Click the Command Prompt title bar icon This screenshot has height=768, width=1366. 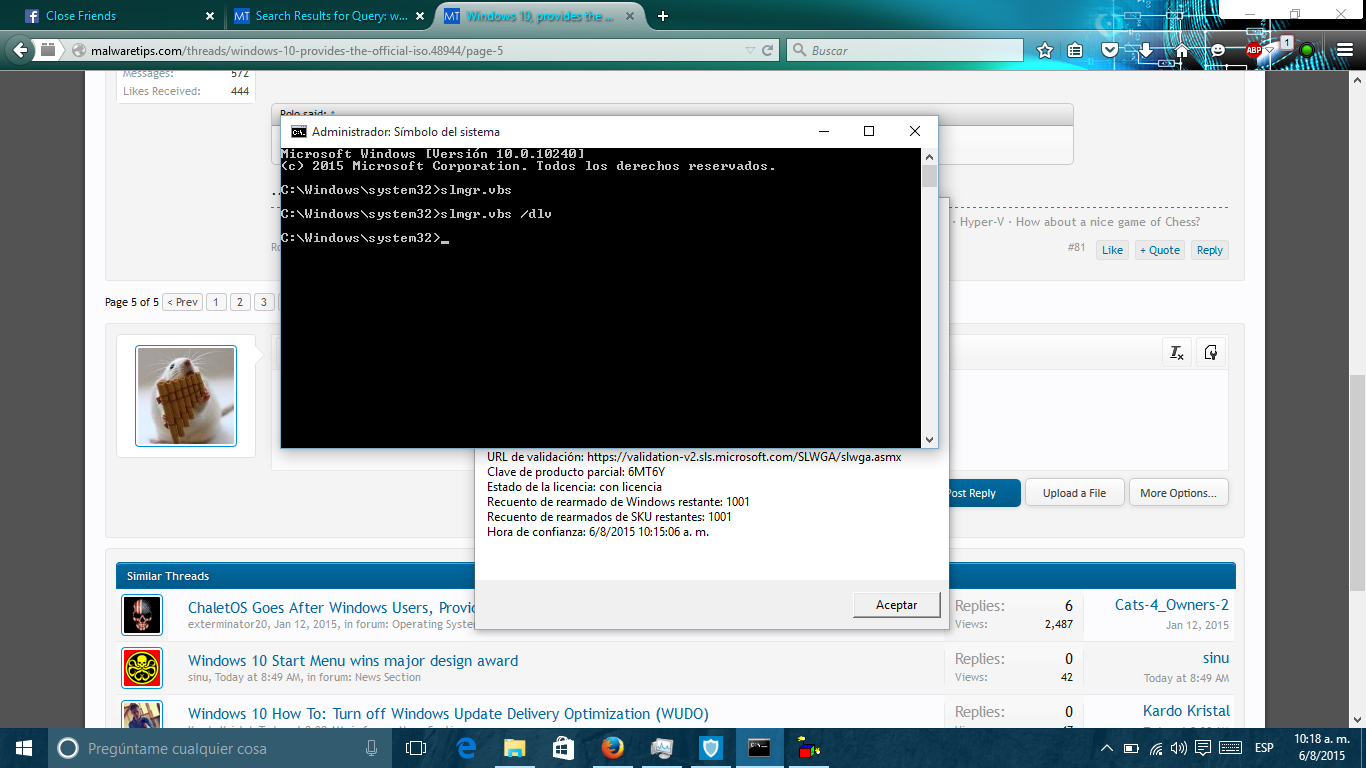click(298, 131)
